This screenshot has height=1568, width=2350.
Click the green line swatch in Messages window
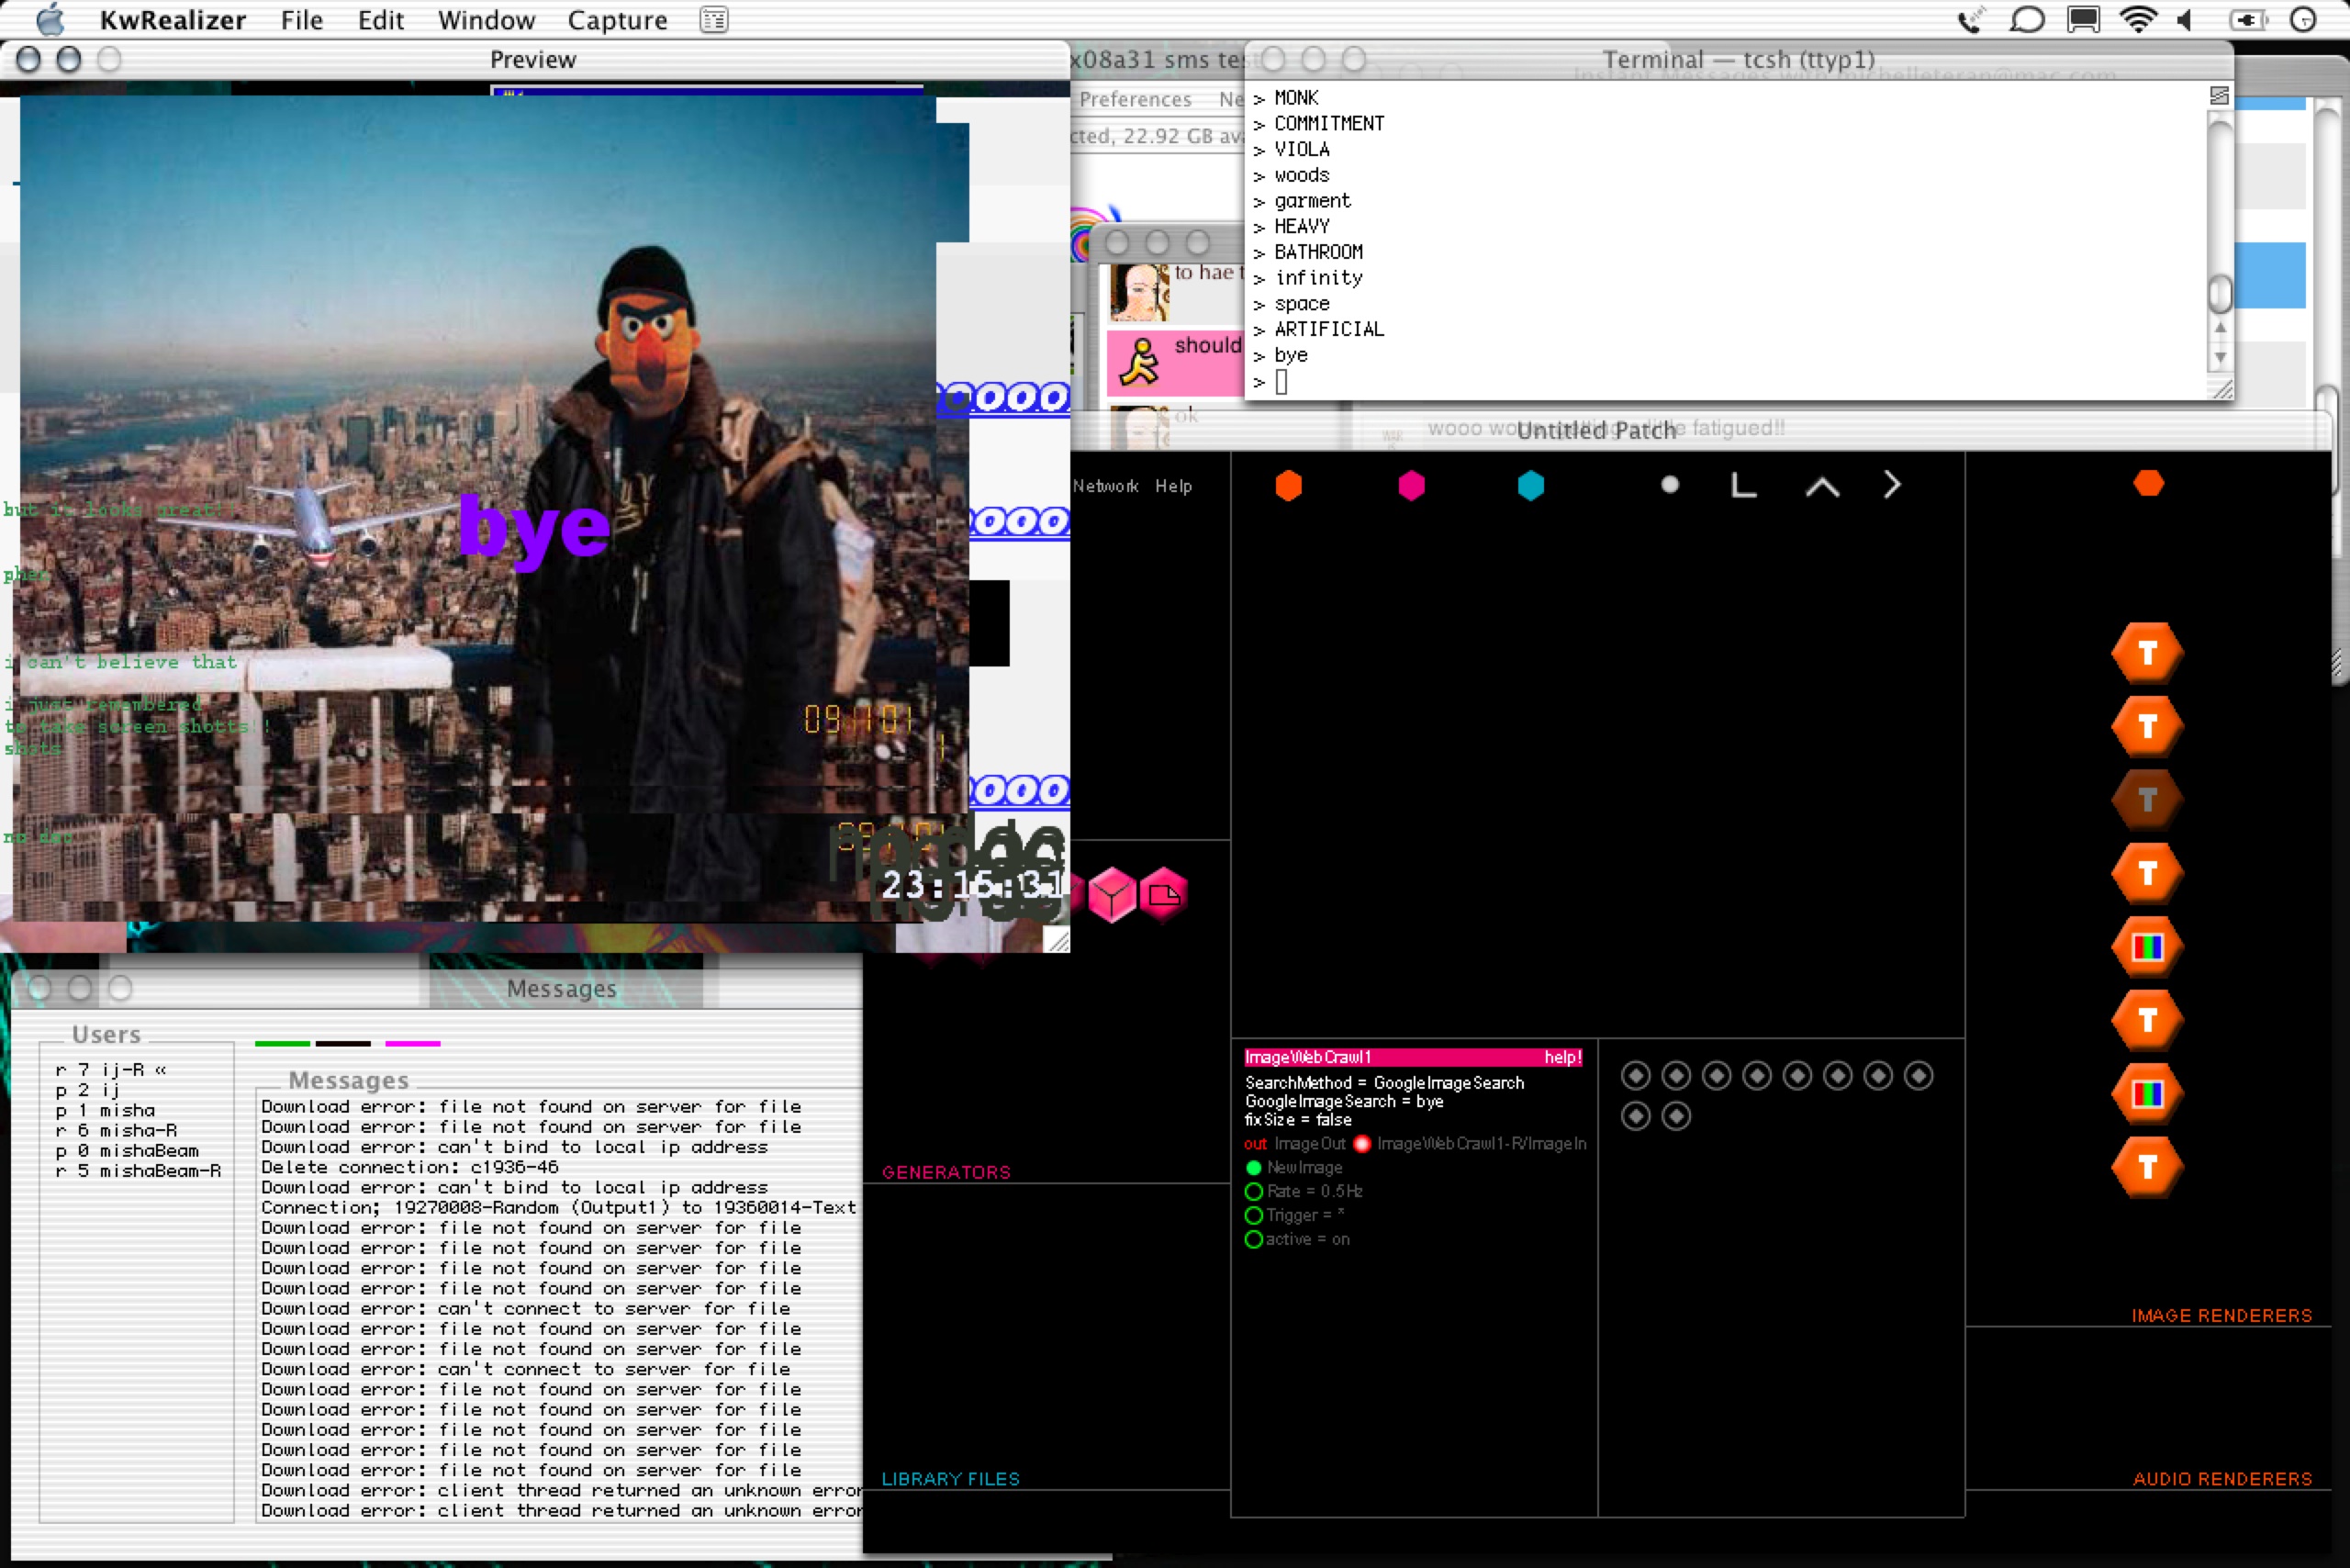(x=283, y=1043)
